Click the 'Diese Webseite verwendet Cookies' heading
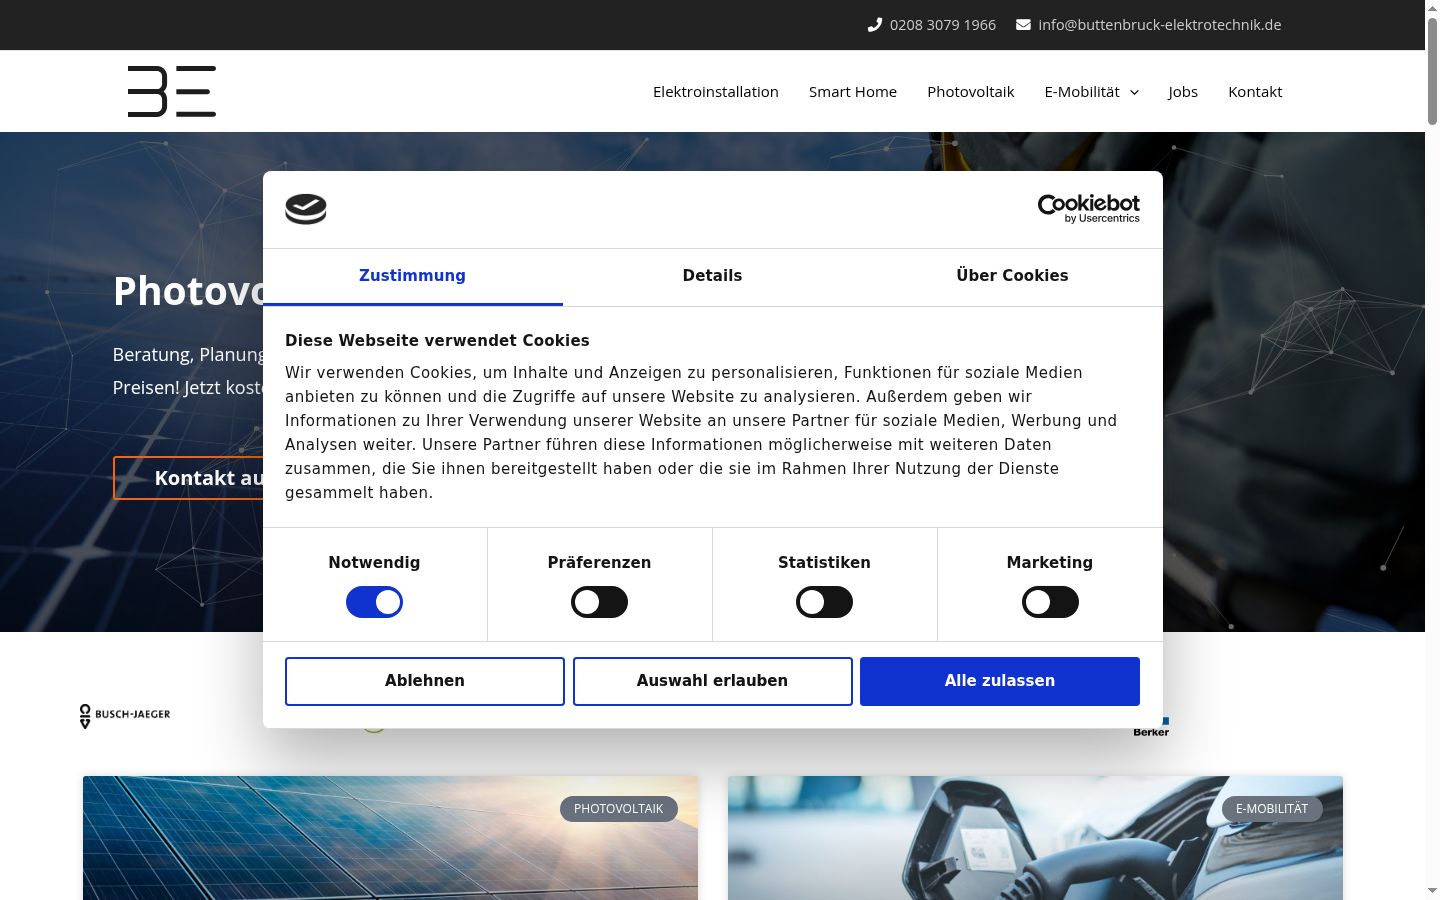1440x900 pixels. pos(437,341)
